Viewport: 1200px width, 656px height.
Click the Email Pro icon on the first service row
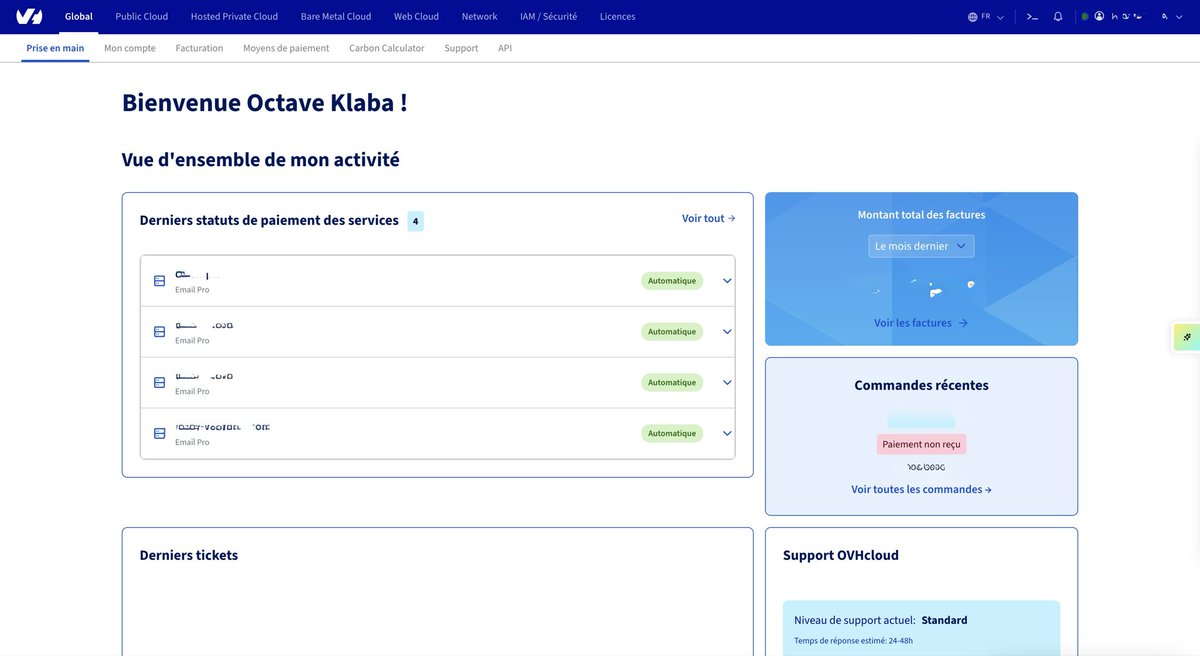pyautogui.click(x=159, y=280)
